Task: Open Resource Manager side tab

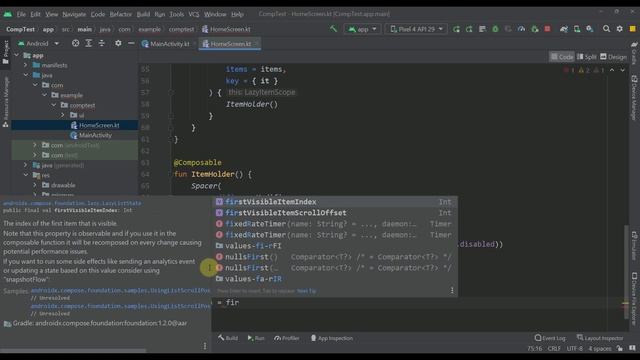Action: (x=6, y=102)
